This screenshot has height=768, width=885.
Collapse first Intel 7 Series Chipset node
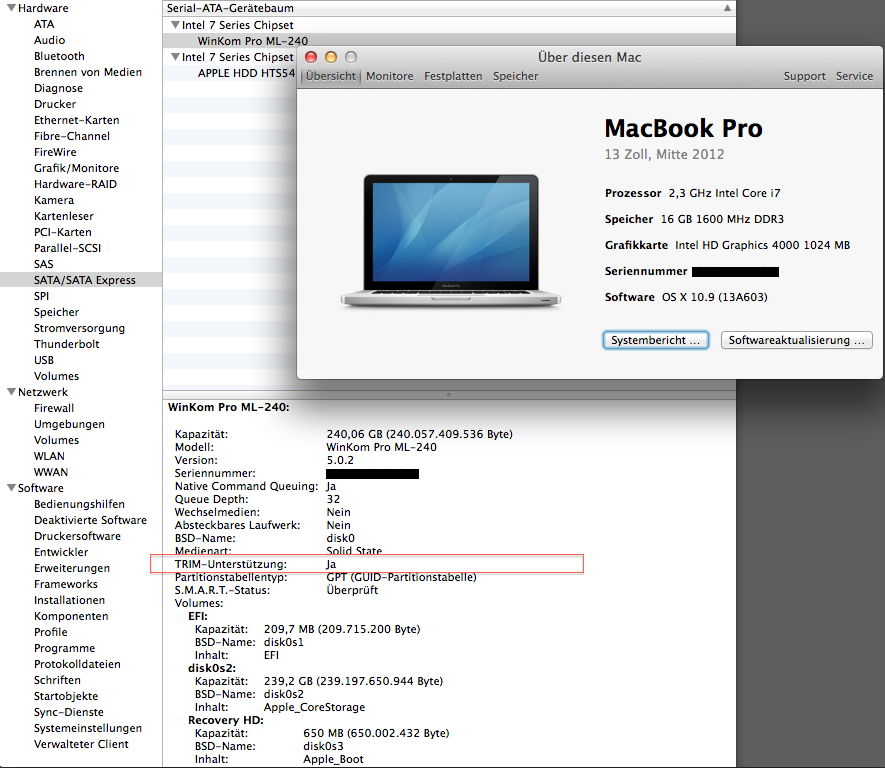pyautogui.click(x=175, y=25)
